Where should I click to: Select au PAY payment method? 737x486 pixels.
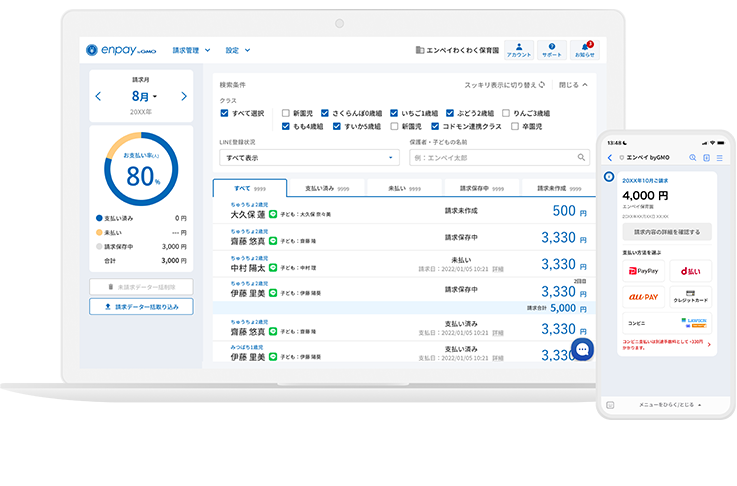643,297
